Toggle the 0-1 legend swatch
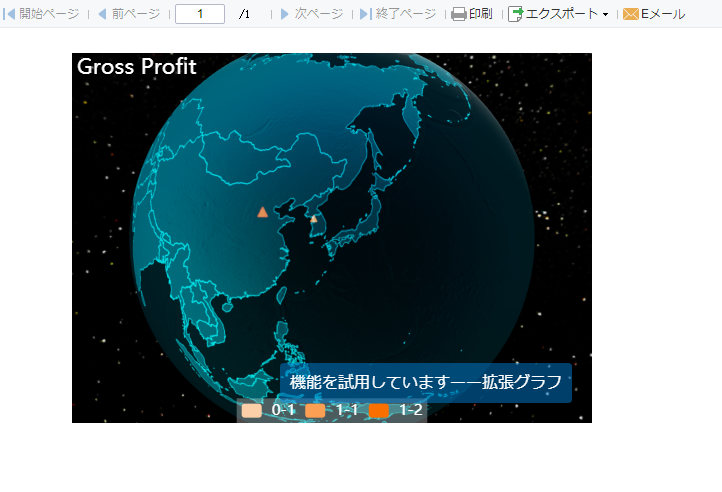Viewport: 722px width, 492px height. pos(251,410)
